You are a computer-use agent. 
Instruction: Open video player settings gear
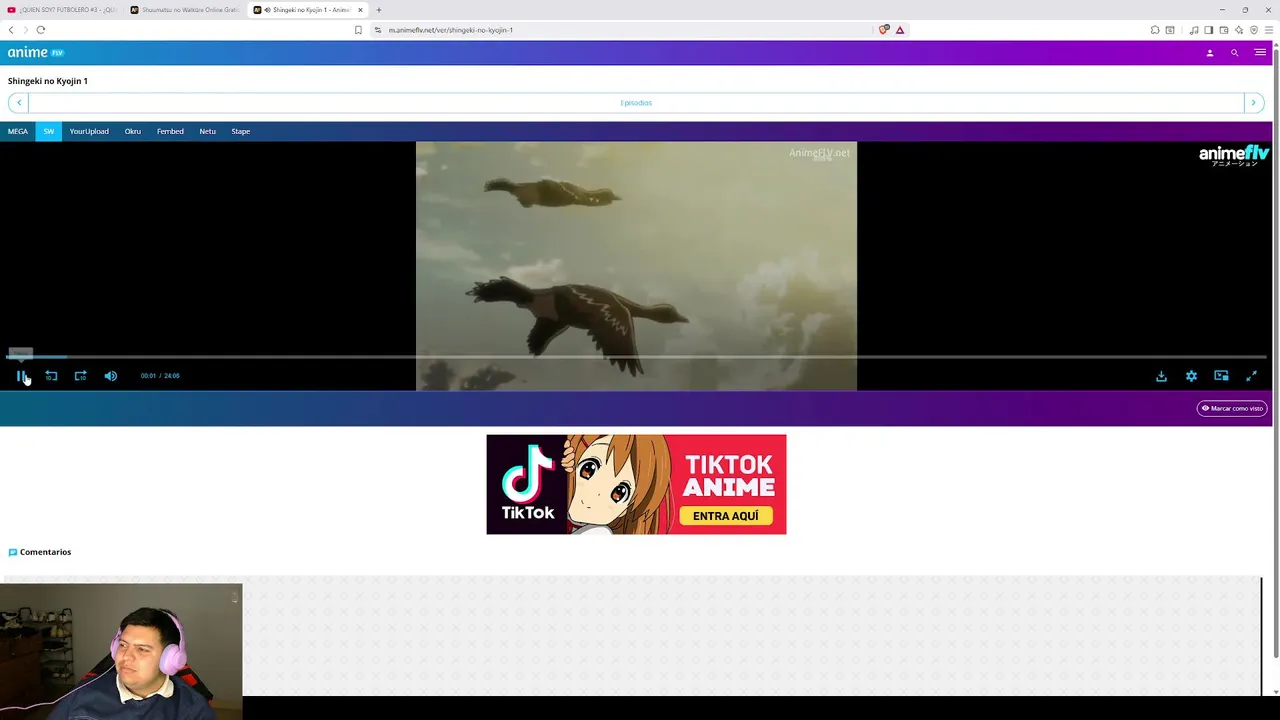click(x=1191, y=376)
